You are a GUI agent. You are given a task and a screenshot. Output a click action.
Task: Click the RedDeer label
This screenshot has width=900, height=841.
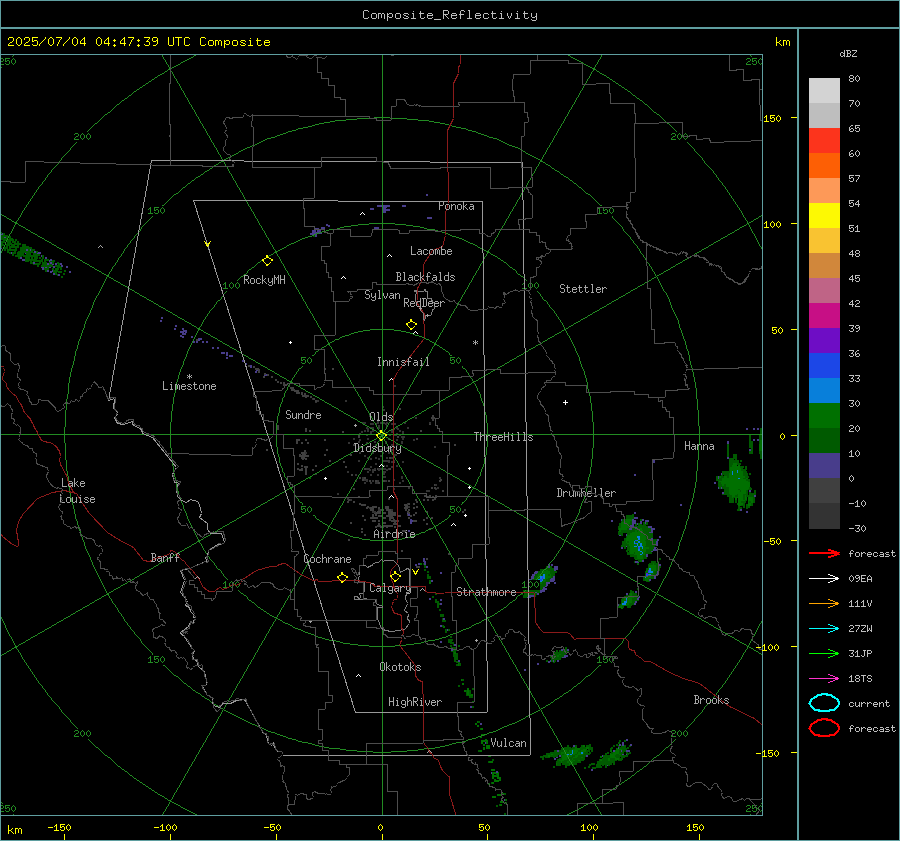pyautogui.click(x=424, y=303)
